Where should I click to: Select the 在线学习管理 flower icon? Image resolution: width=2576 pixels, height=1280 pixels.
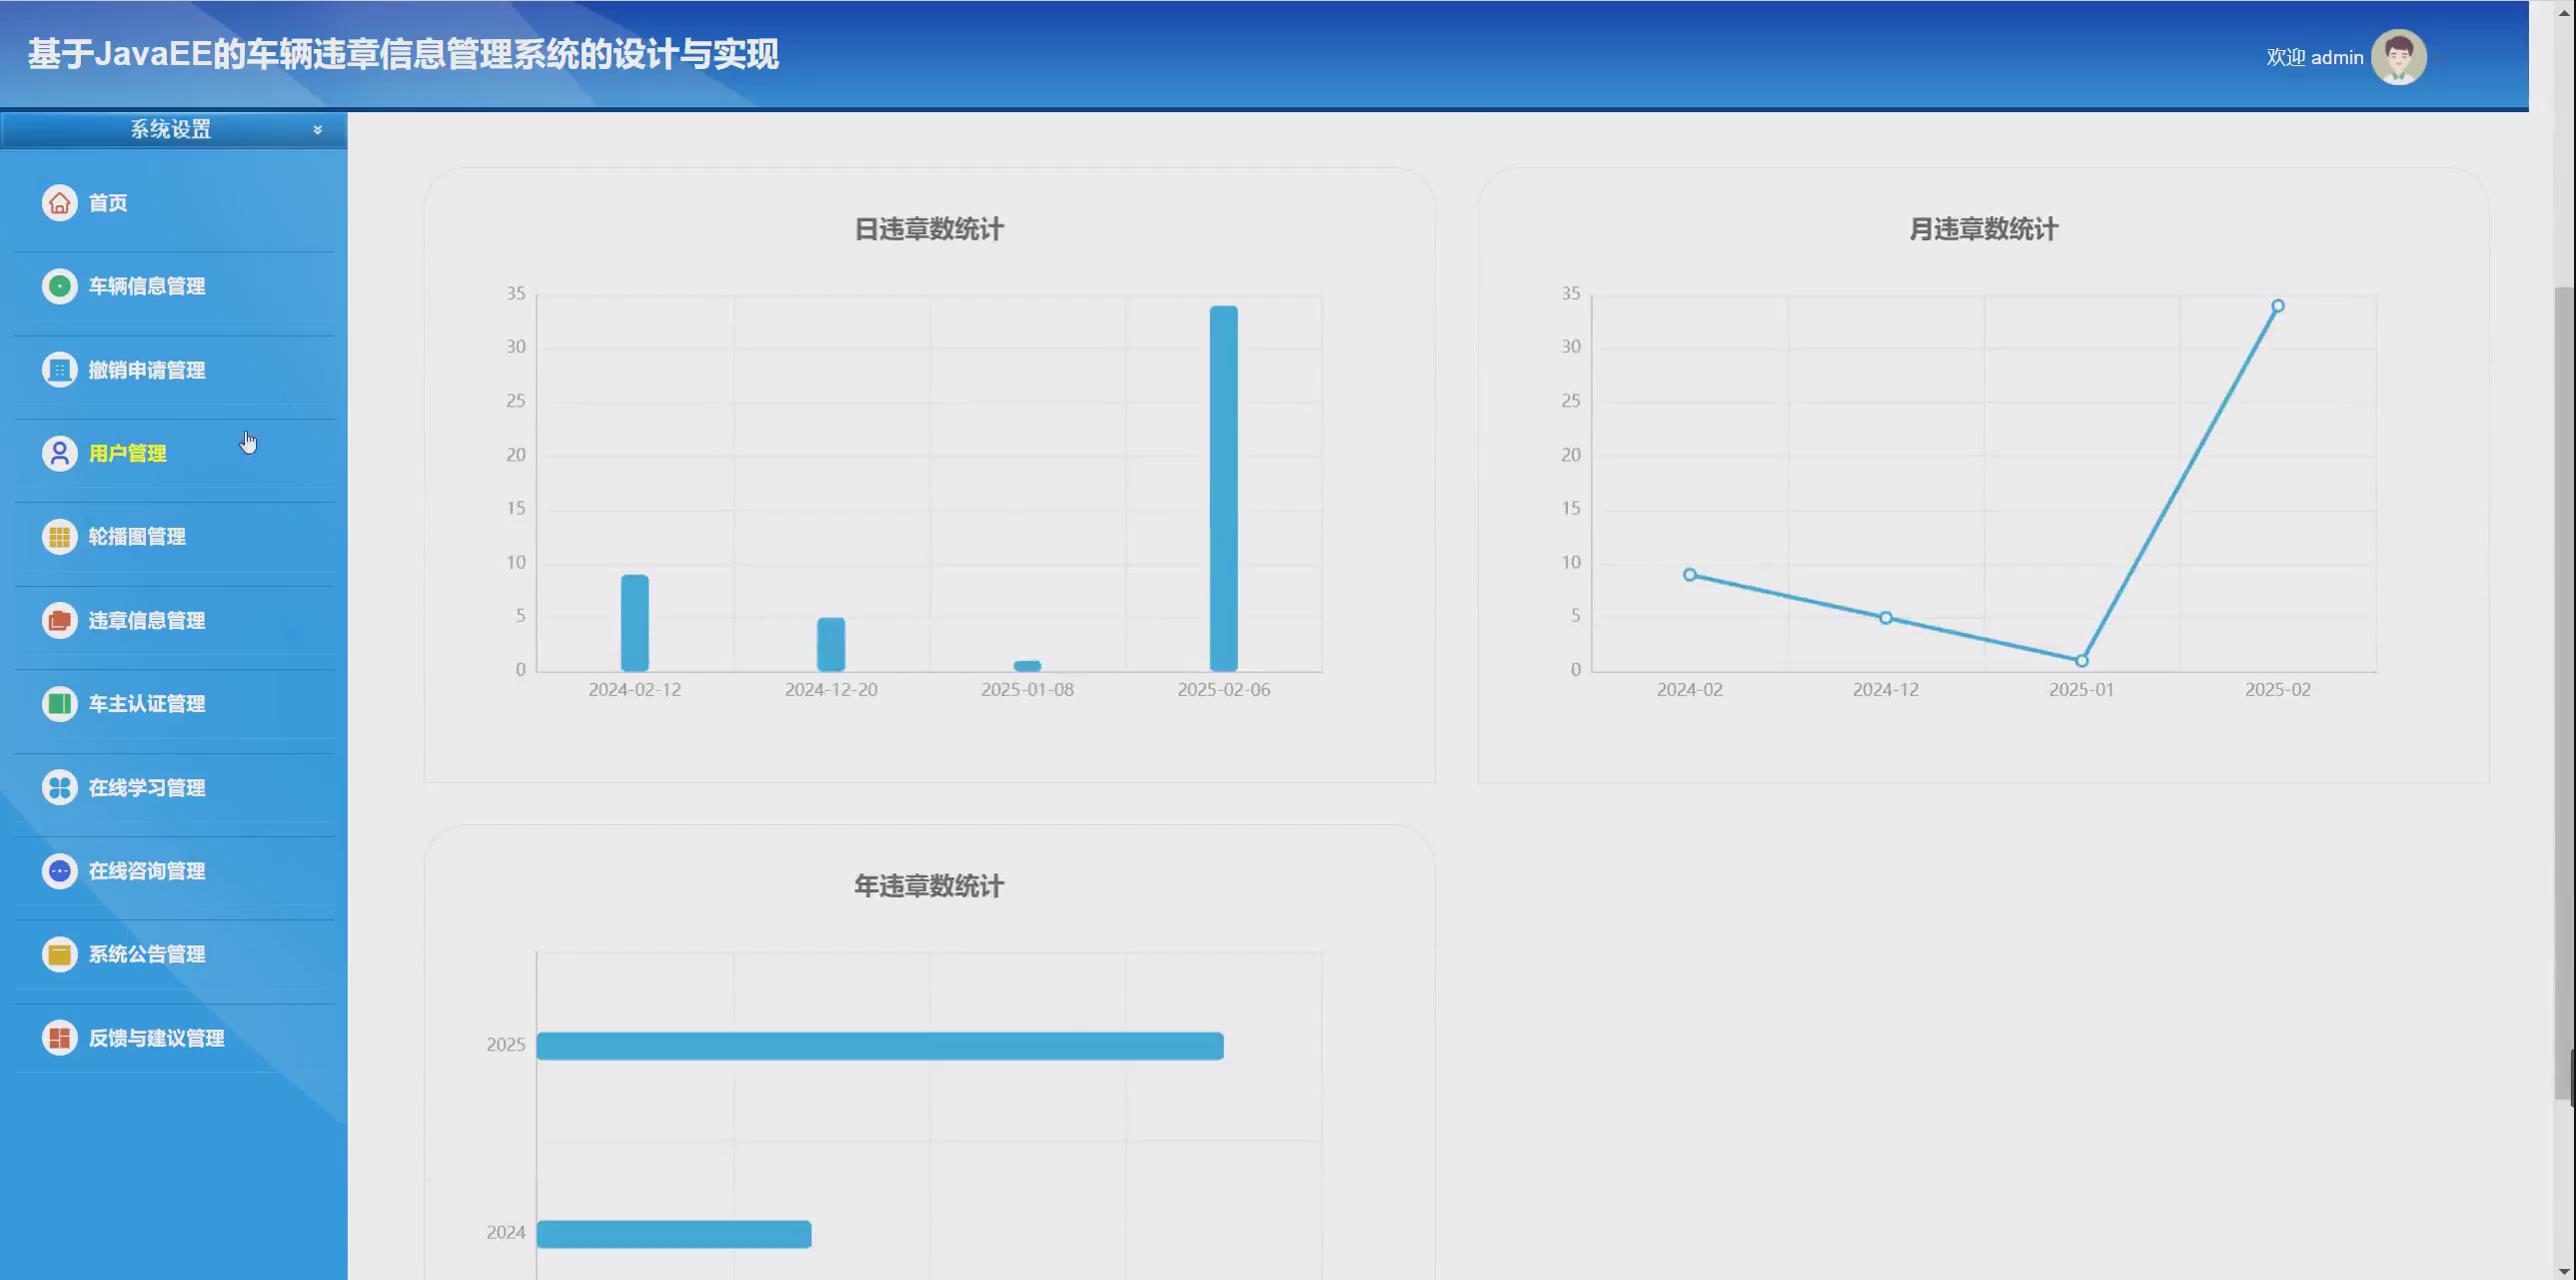(x=59, y=787)
